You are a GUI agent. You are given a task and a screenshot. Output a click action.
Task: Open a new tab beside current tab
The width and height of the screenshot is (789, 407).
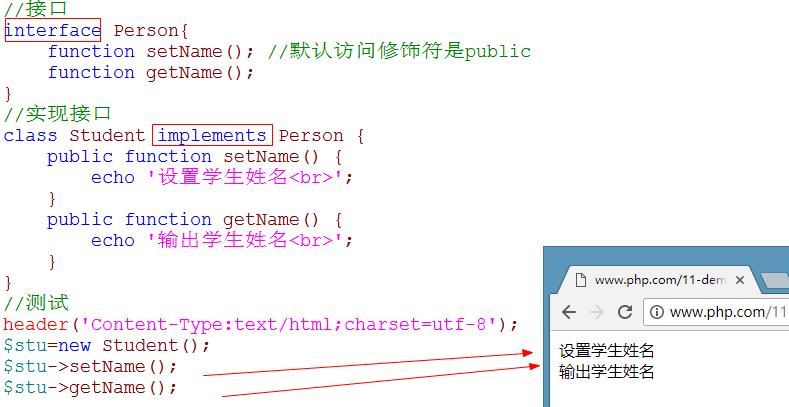click(x=773, y=280)
